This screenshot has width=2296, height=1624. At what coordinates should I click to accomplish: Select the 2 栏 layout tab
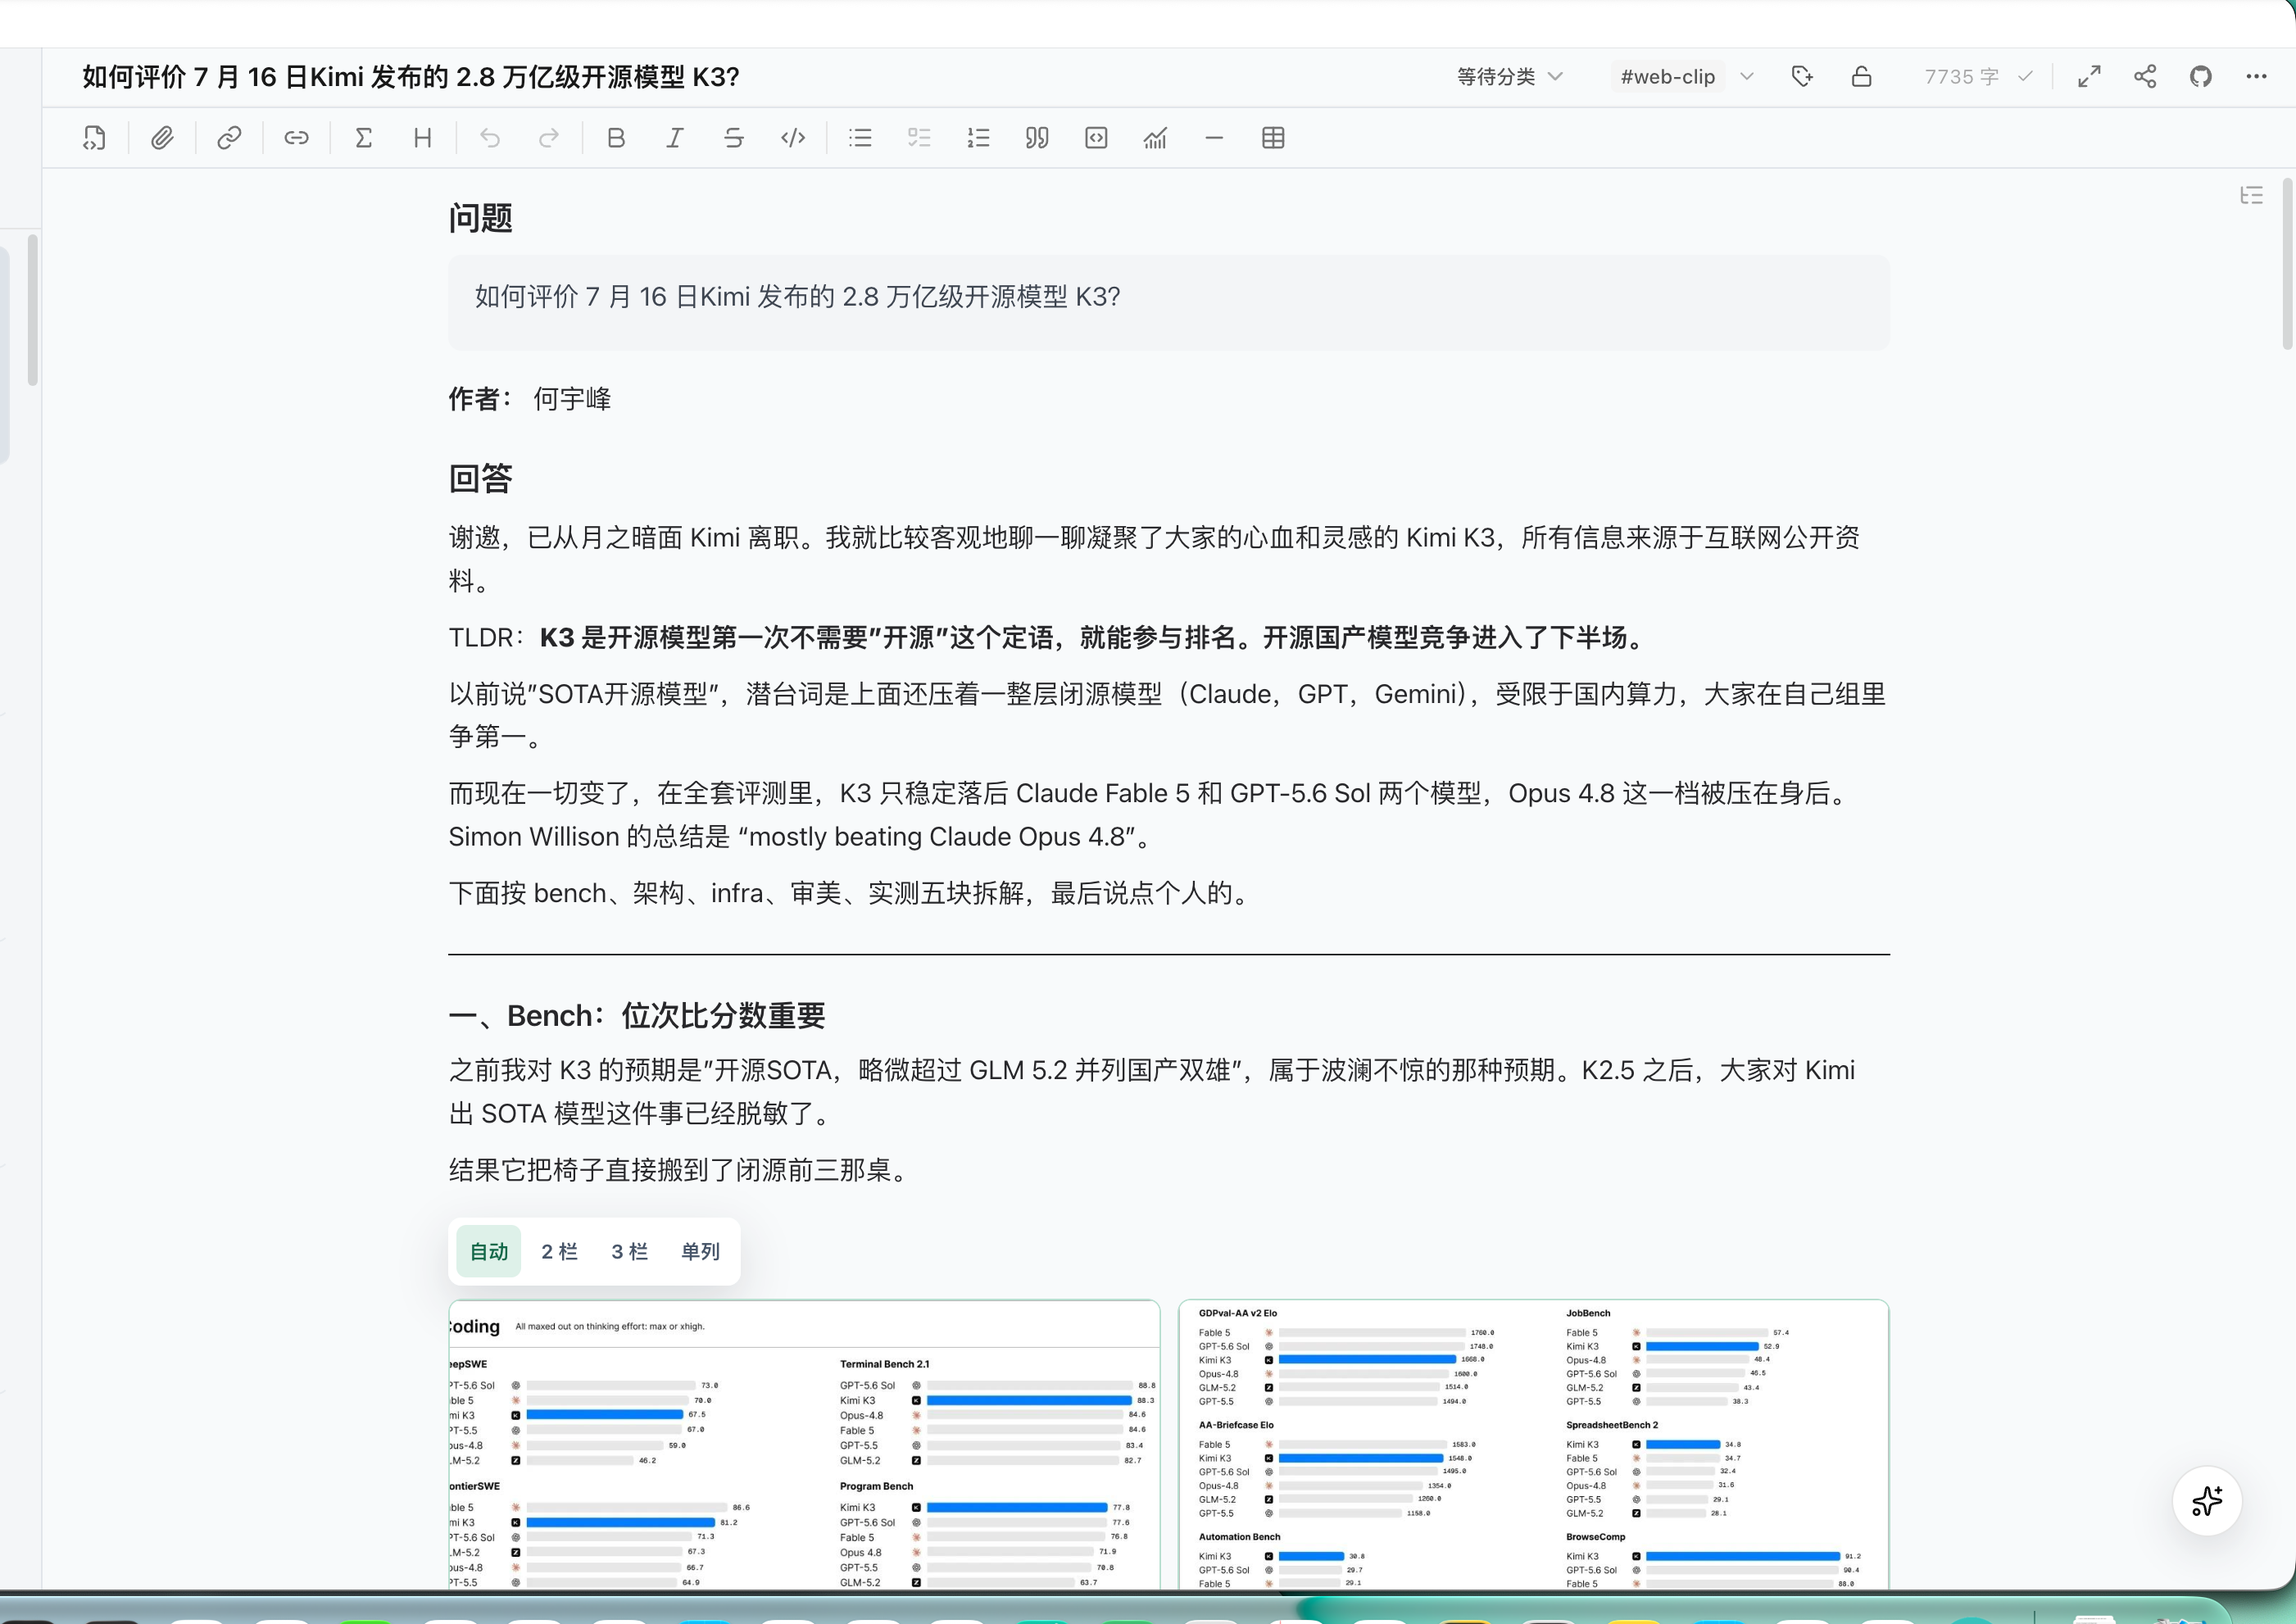tap(559, 1251)
